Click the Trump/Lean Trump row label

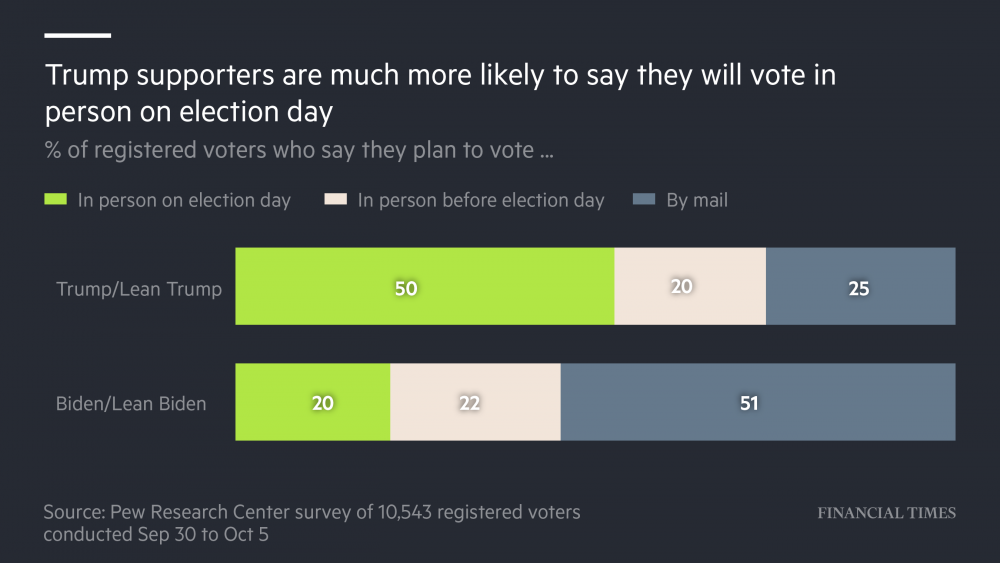tap(139, 289)
